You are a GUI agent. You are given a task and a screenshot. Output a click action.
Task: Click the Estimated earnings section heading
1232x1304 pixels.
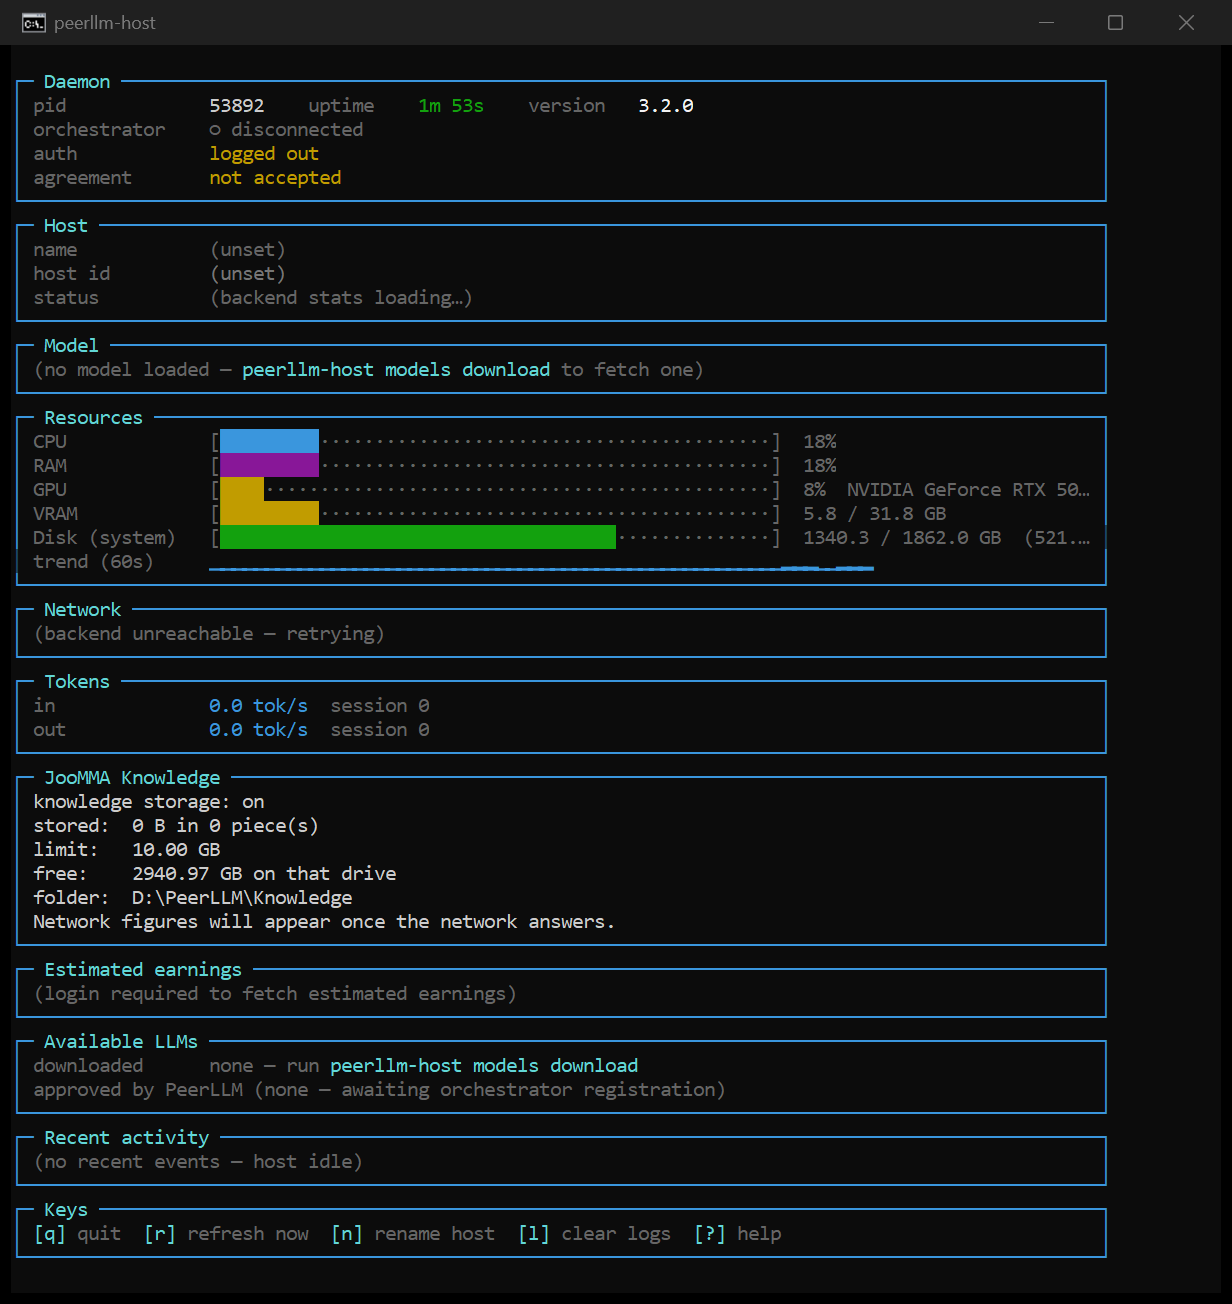tap(143, 970)
